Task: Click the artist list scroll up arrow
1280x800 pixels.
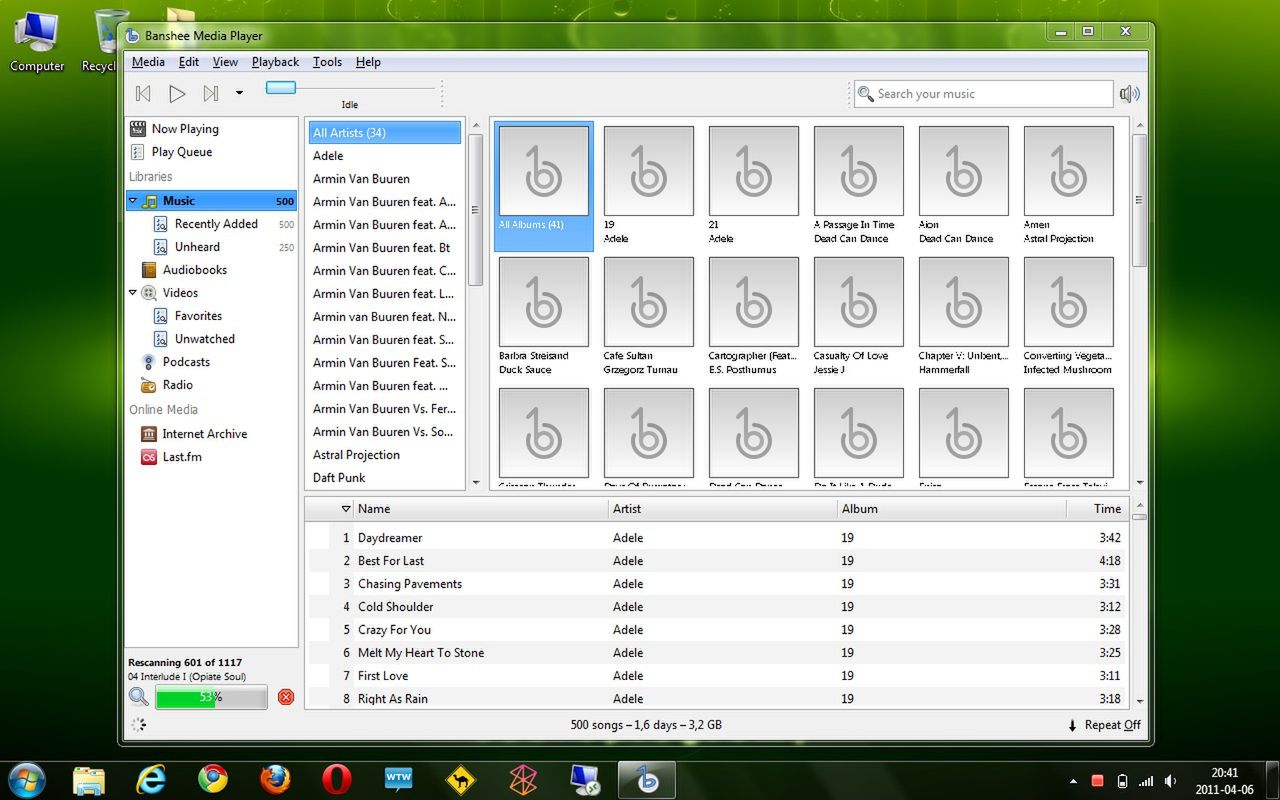Action: (x=475, y=126)
